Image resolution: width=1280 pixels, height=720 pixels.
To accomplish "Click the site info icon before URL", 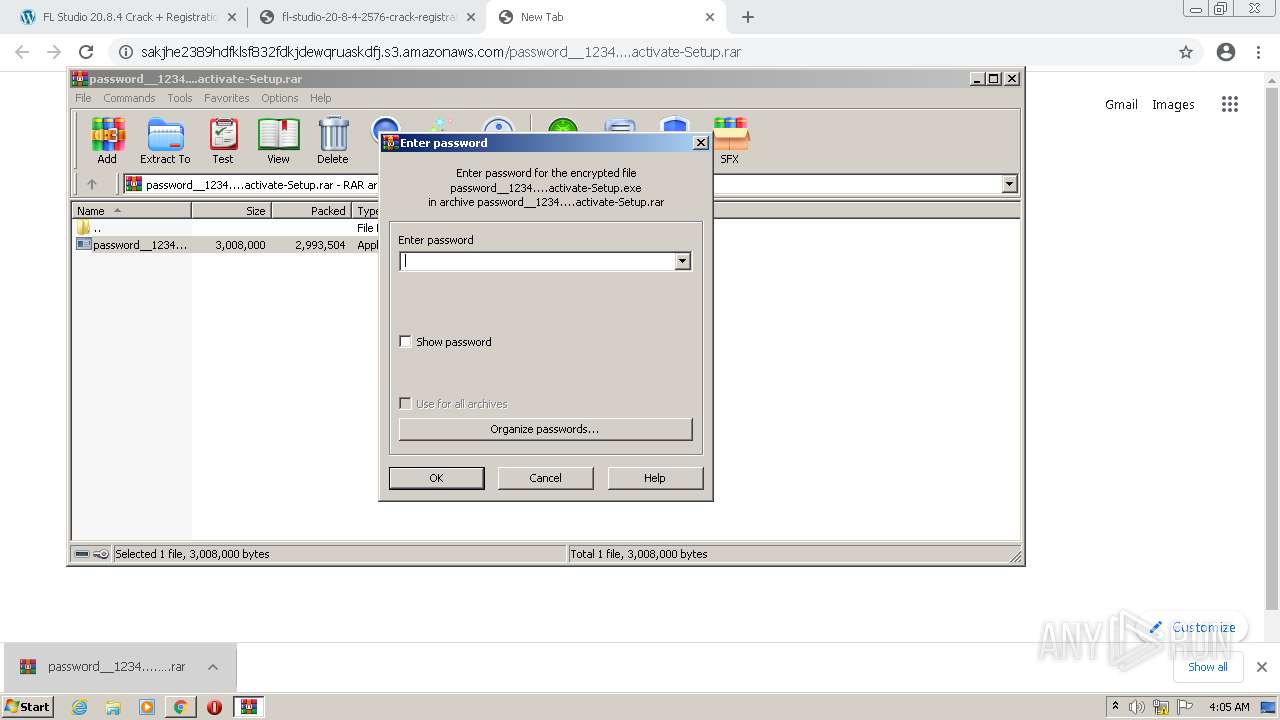I will click(125, 52).
